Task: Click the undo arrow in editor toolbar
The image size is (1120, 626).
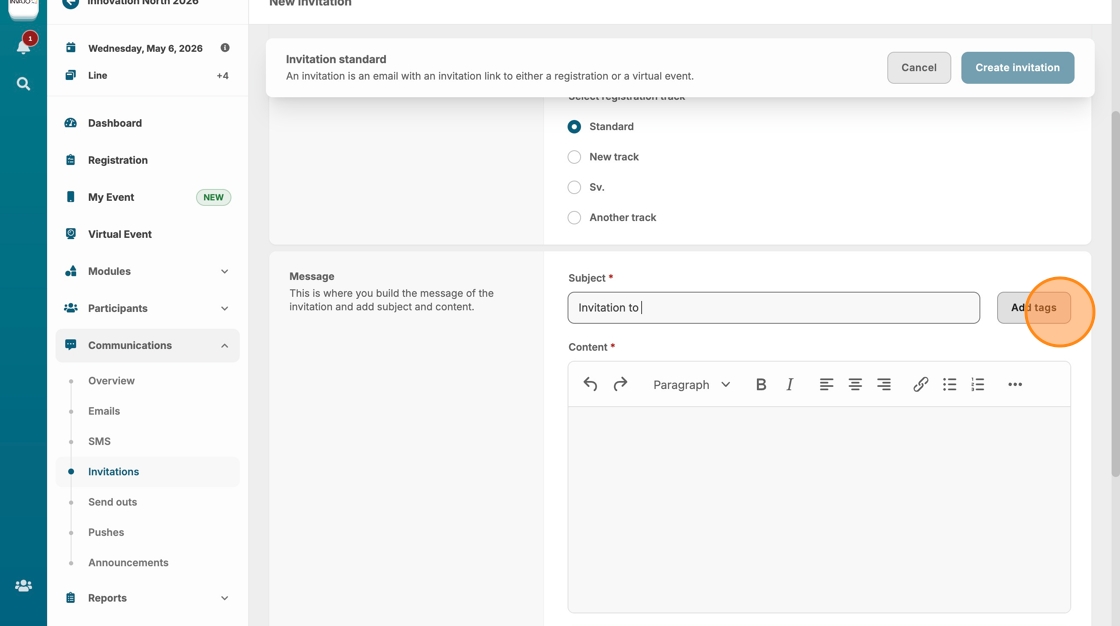Action: [x=590, y=385]
